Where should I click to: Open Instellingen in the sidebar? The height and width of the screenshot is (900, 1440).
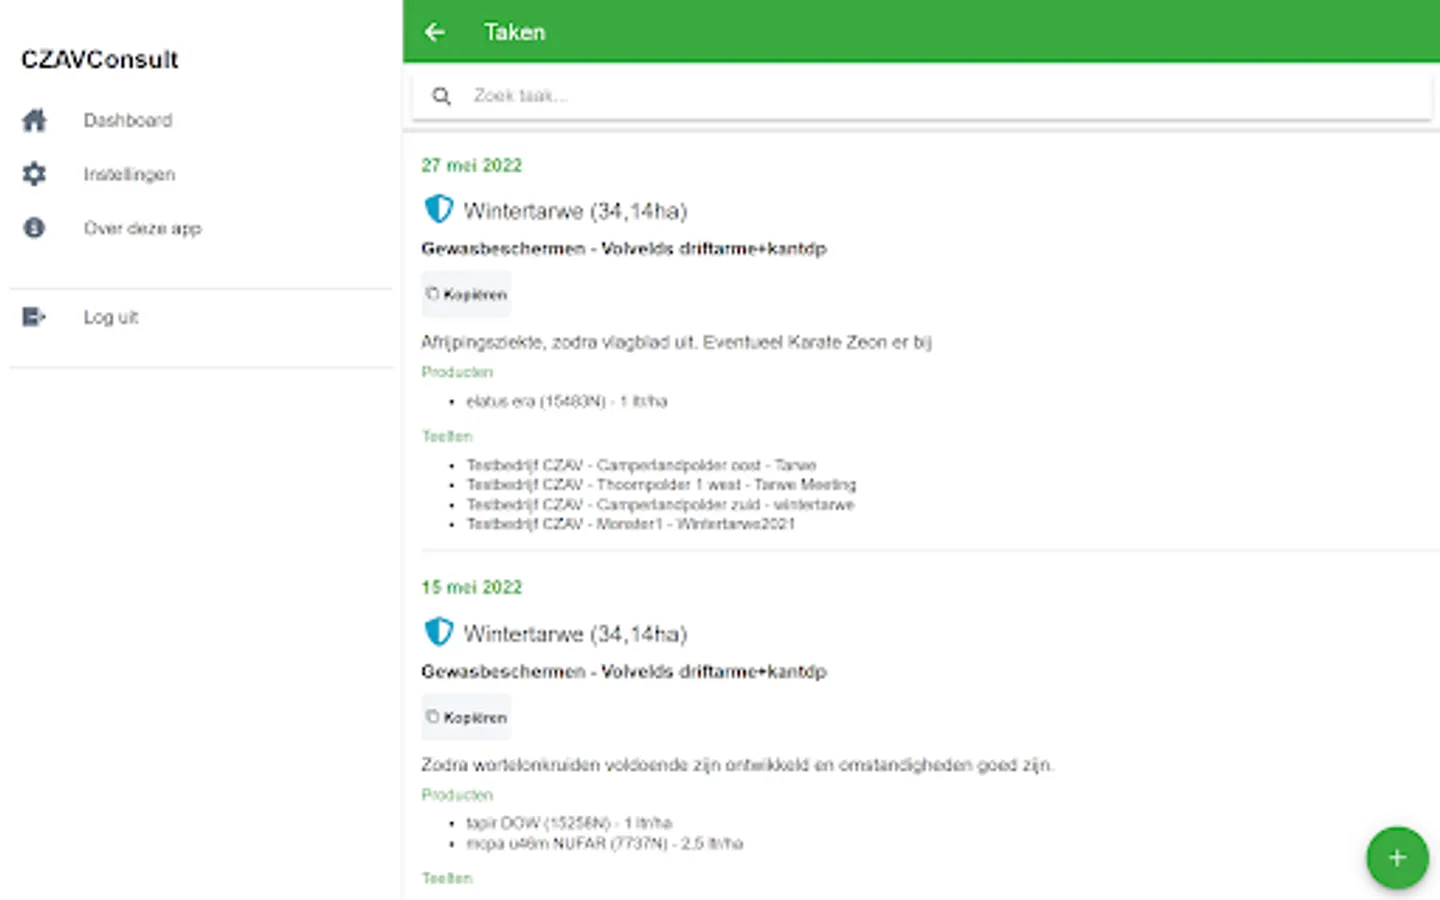[129, 174]
